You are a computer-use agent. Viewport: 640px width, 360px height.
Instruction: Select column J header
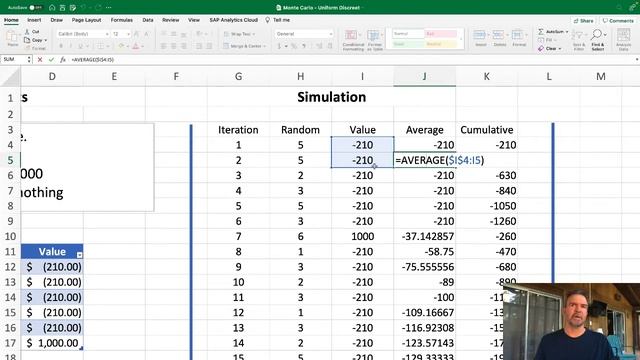pyautogui.click(x=424, y=76)
